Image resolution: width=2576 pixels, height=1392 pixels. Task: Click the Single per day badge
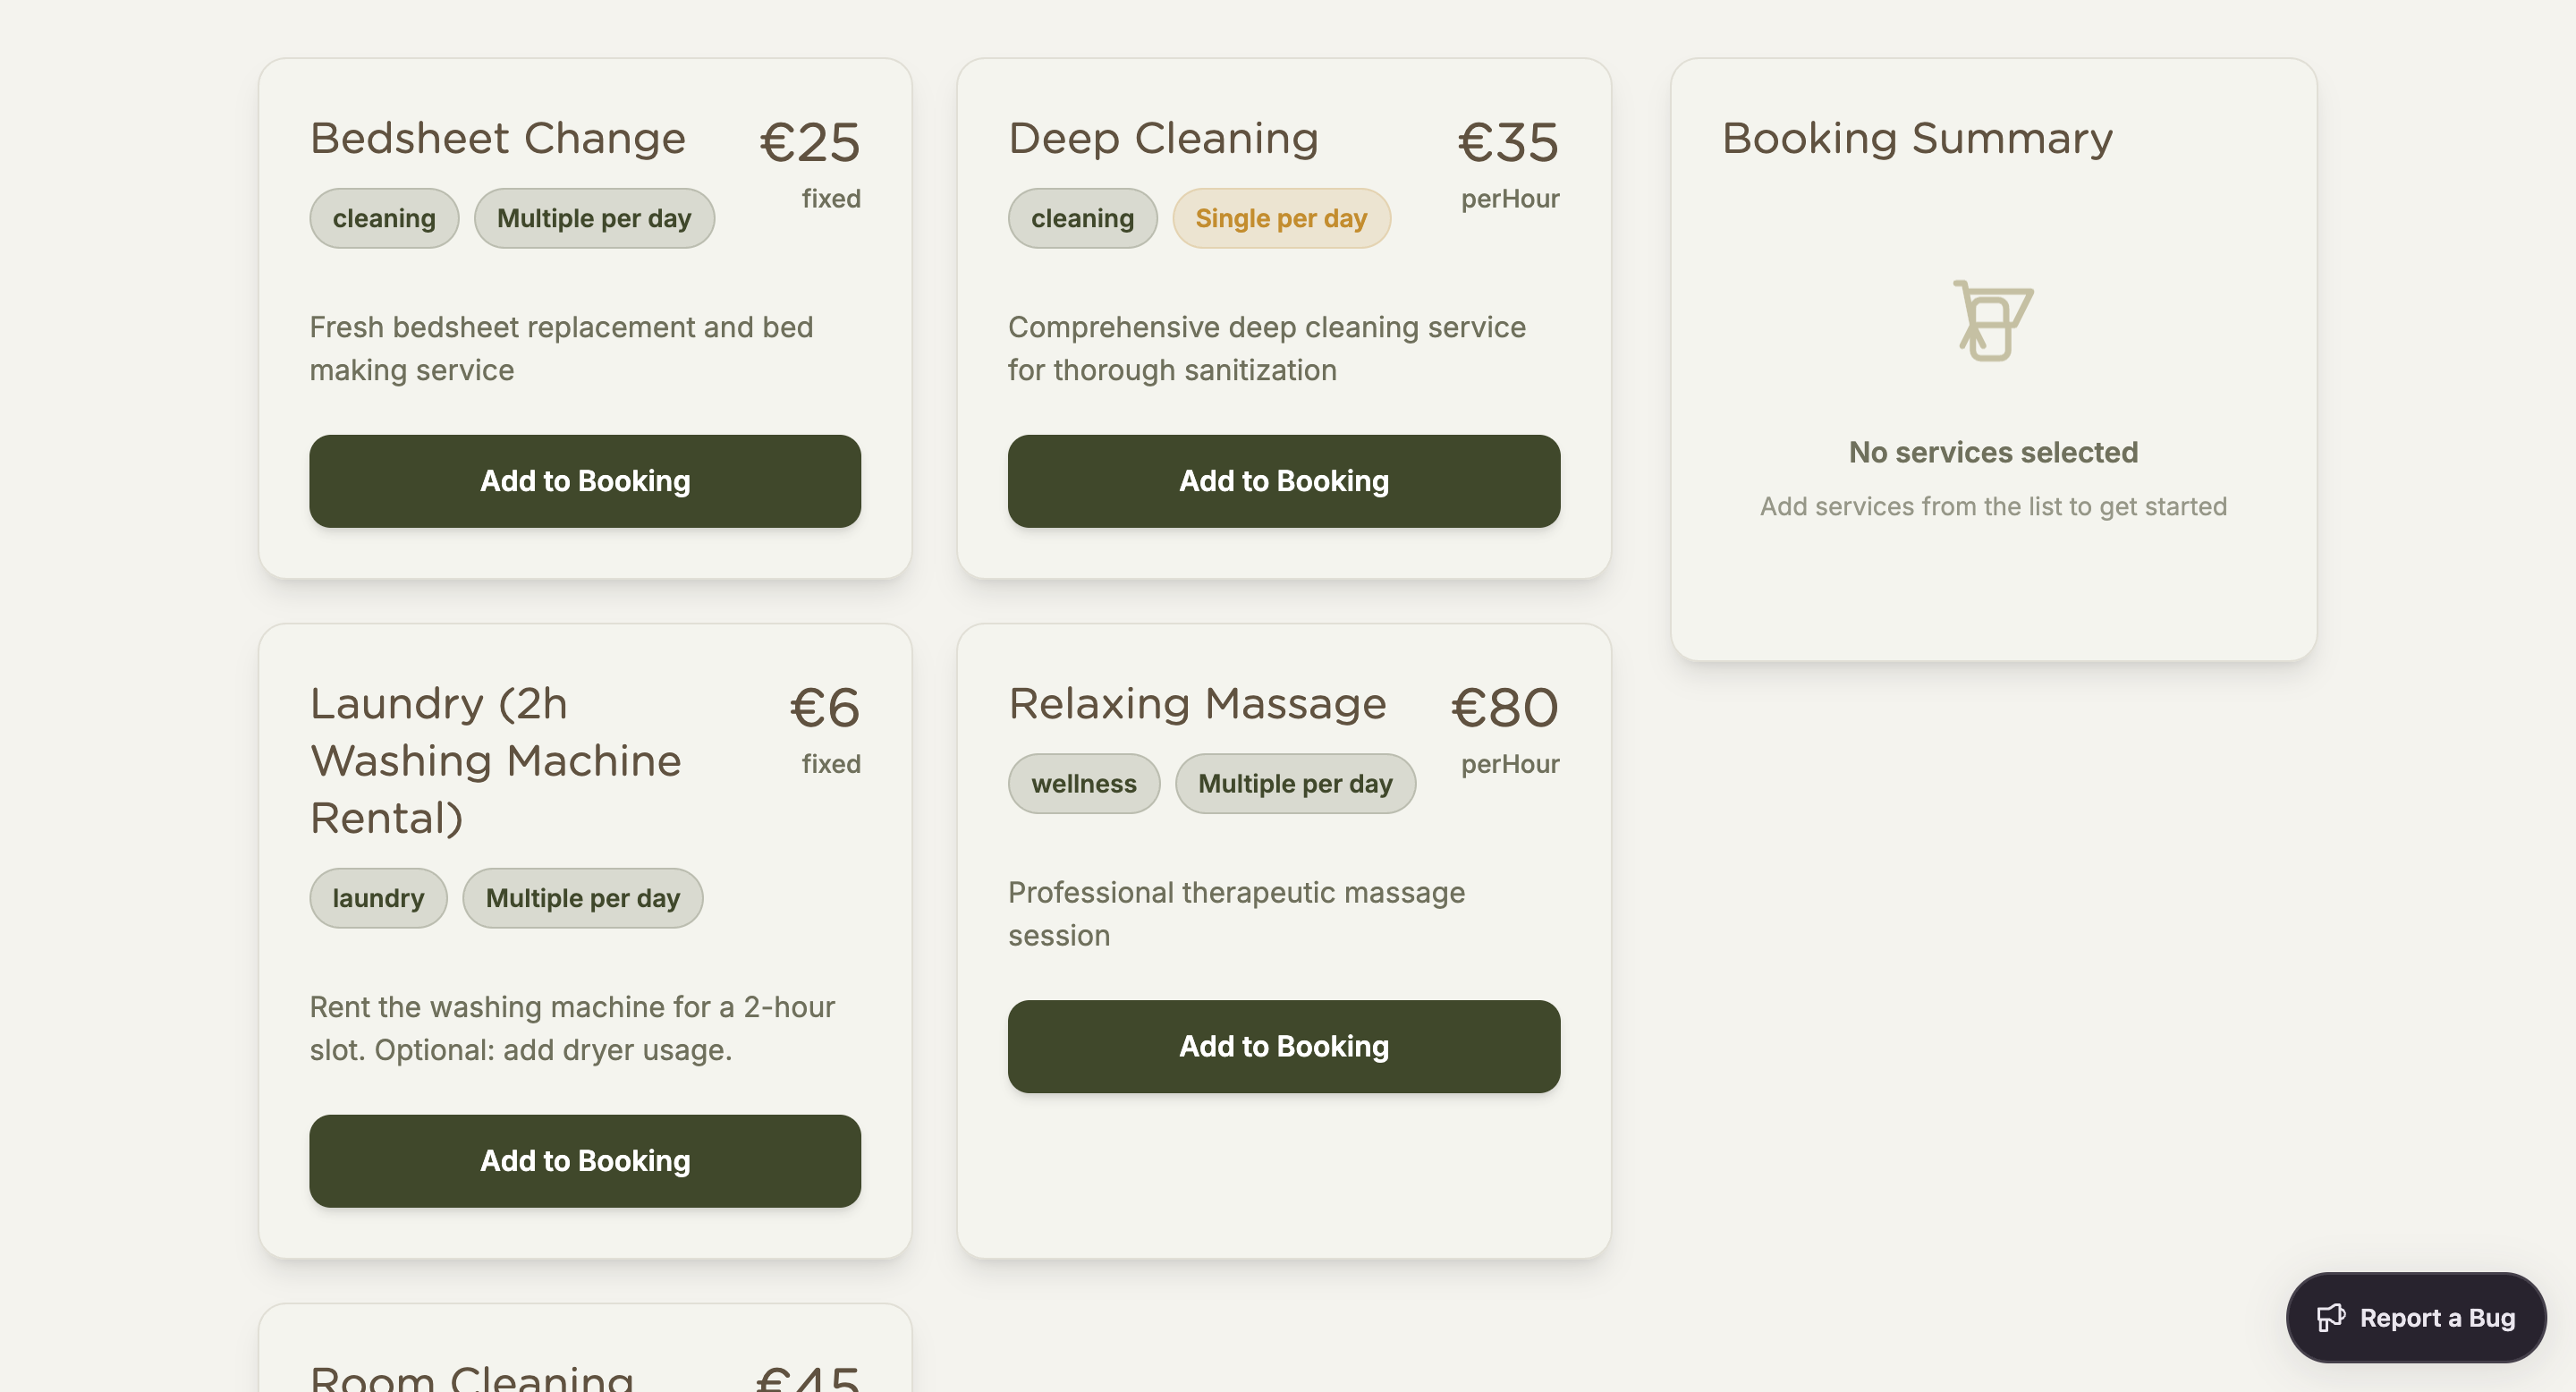(1281, 218)
